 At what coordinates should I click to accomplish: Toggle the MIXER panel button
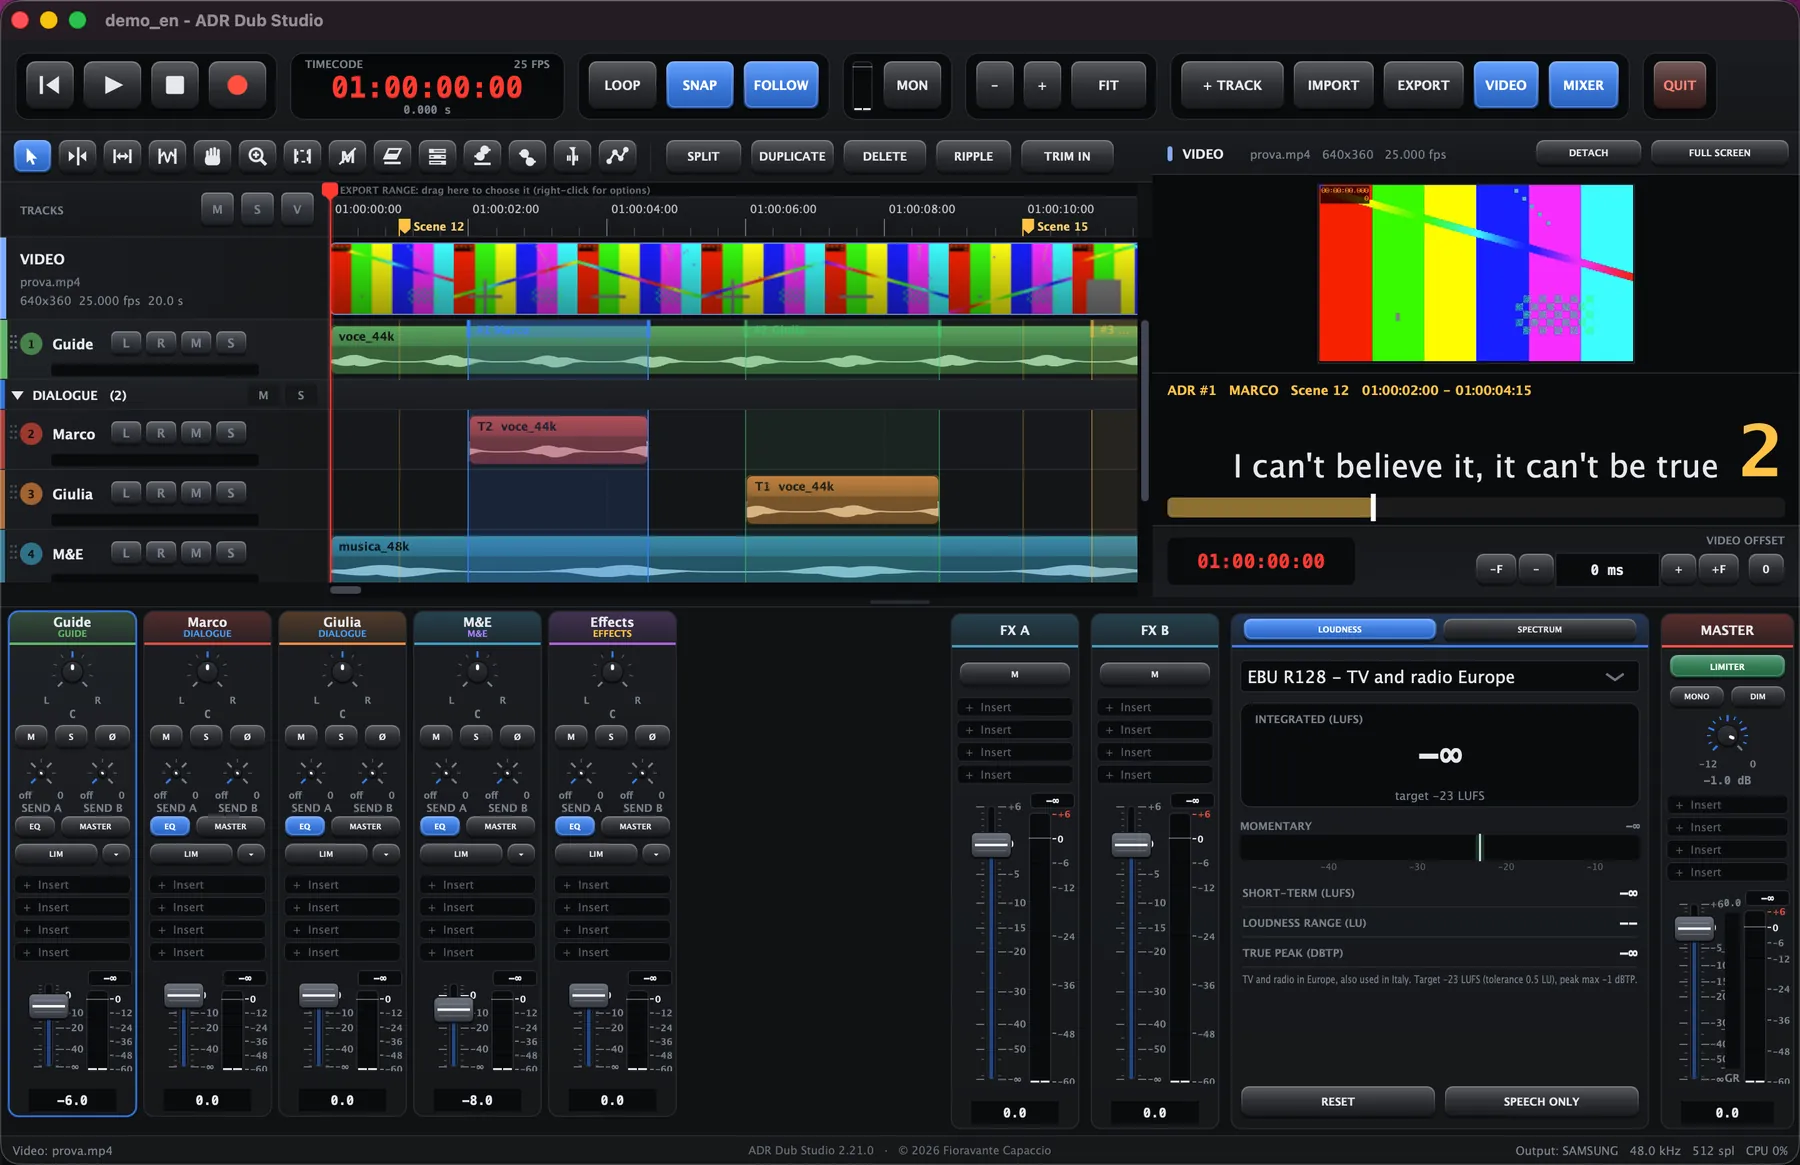click(1583, 85)
